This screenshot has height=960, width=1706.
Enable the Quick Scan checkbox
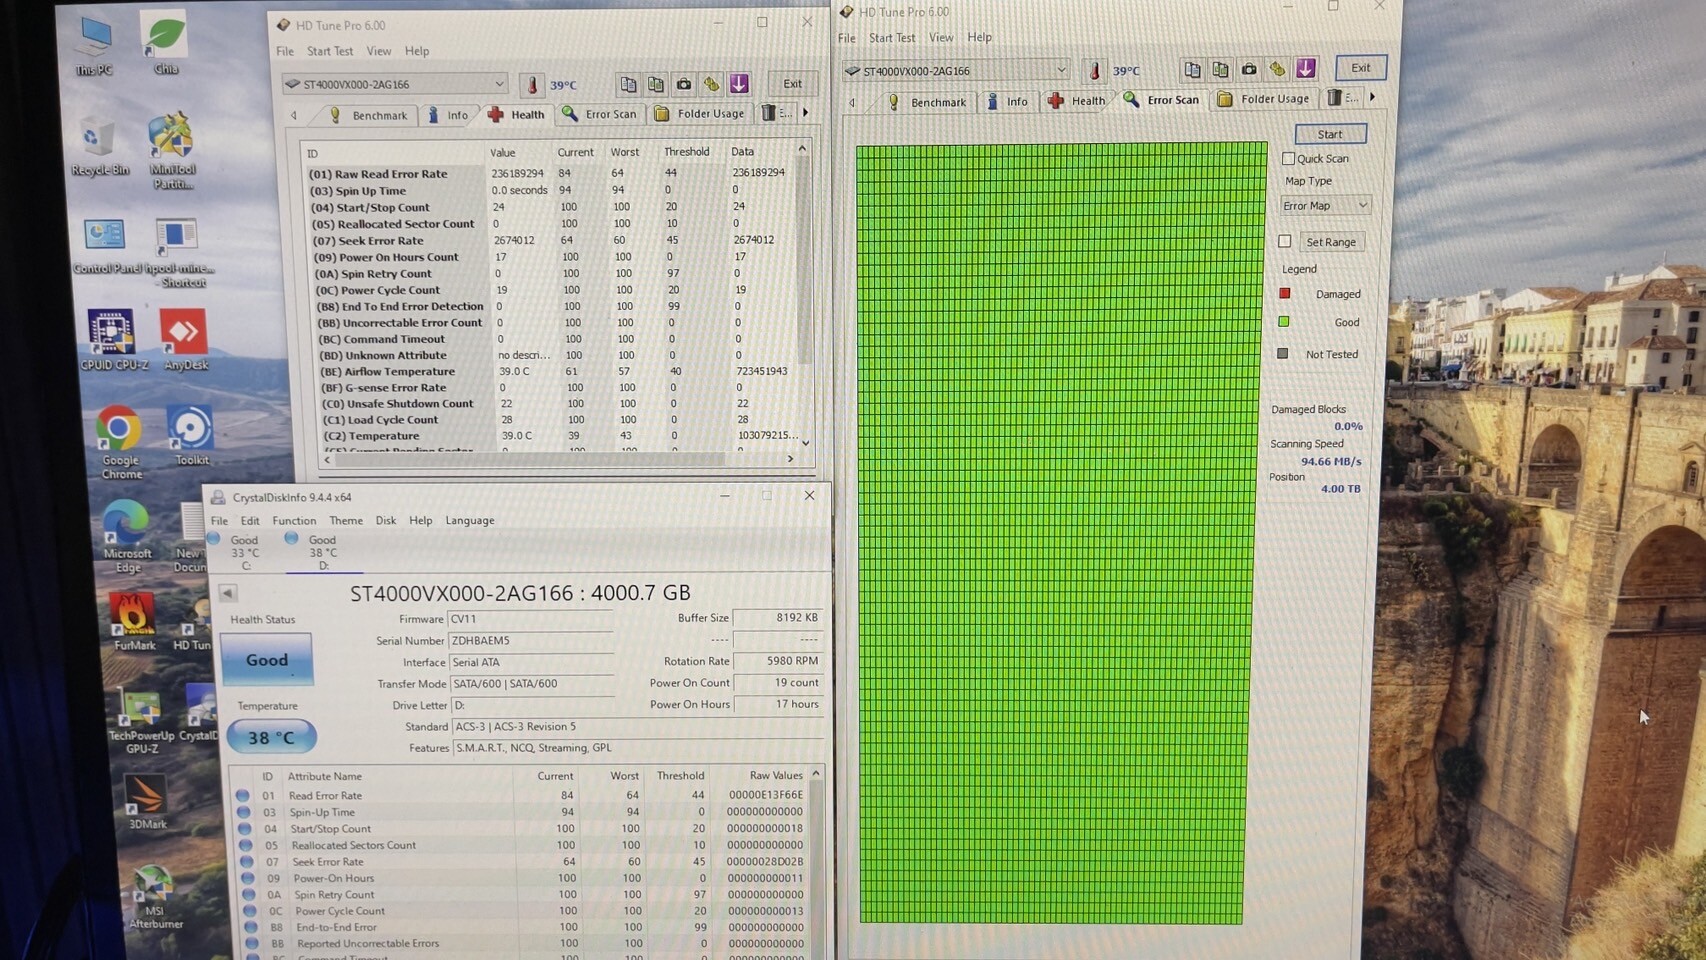coord(1288,159)
